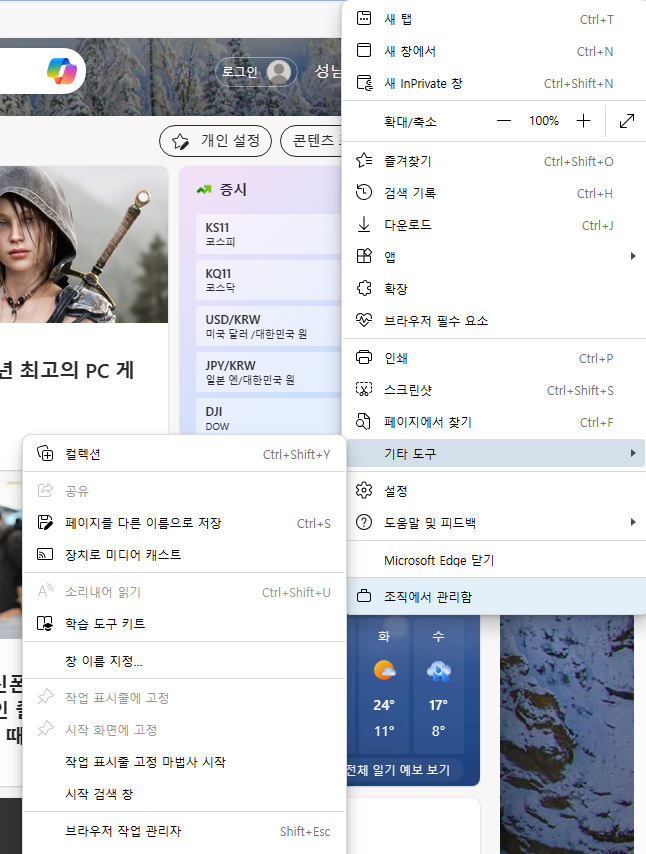Click the 로그인 button
Viewport: 646px width, 854px height.
pos(256,72)
